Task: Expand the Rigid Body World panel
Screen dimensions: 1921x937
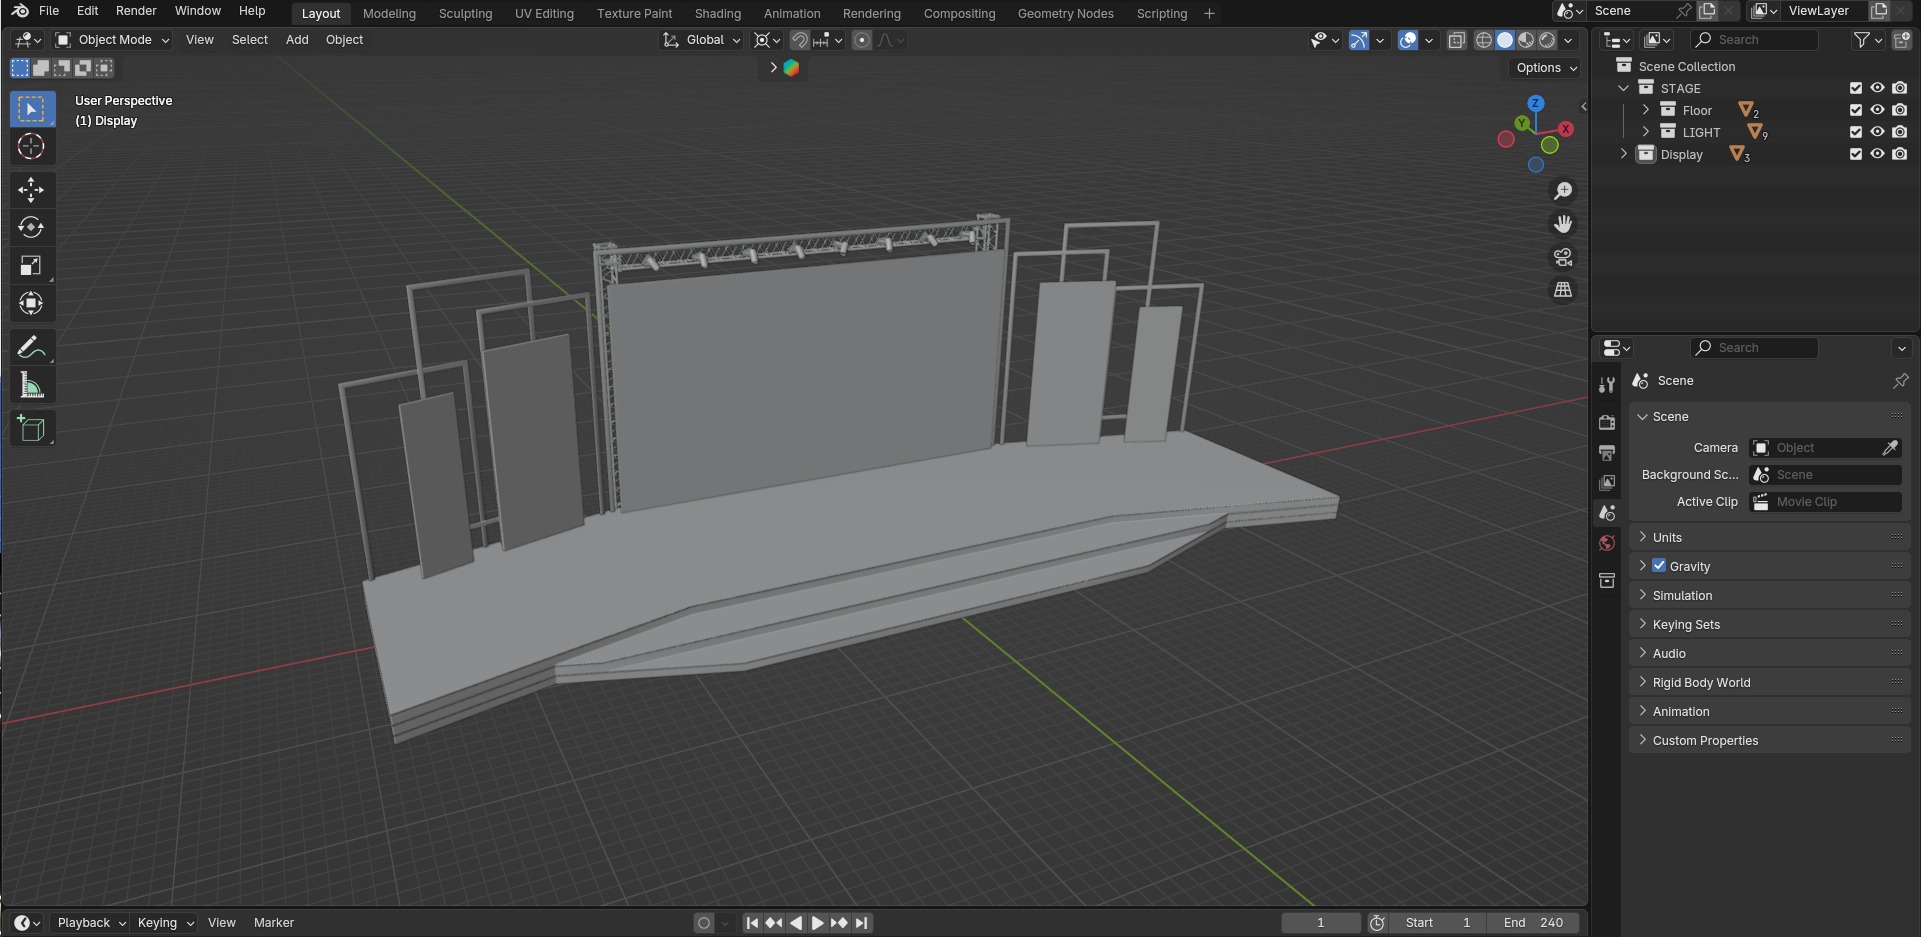Action: [1770, 682]
